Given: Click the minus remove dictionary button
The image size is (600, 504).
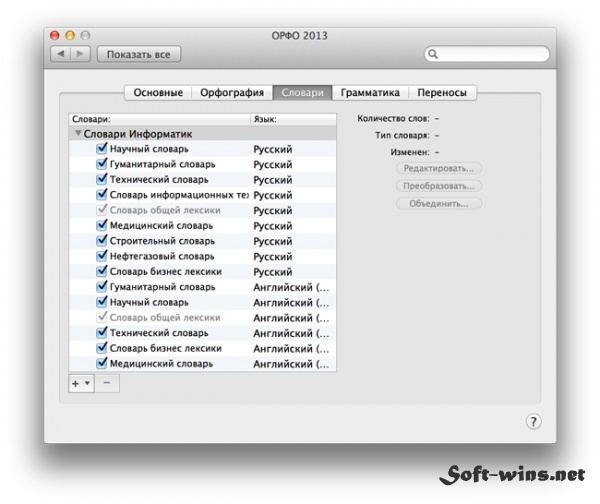Looking at the screenshot, I should pyautogui.click(x=107, y=383).
